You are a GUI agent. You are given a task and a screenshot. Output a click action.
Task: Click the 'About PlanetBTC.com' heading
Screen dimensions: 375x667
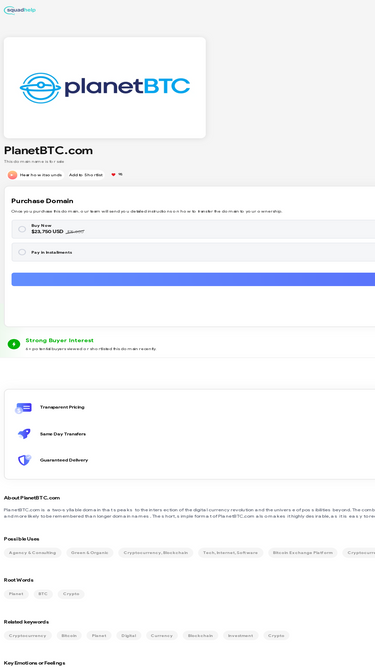point(32,498)
